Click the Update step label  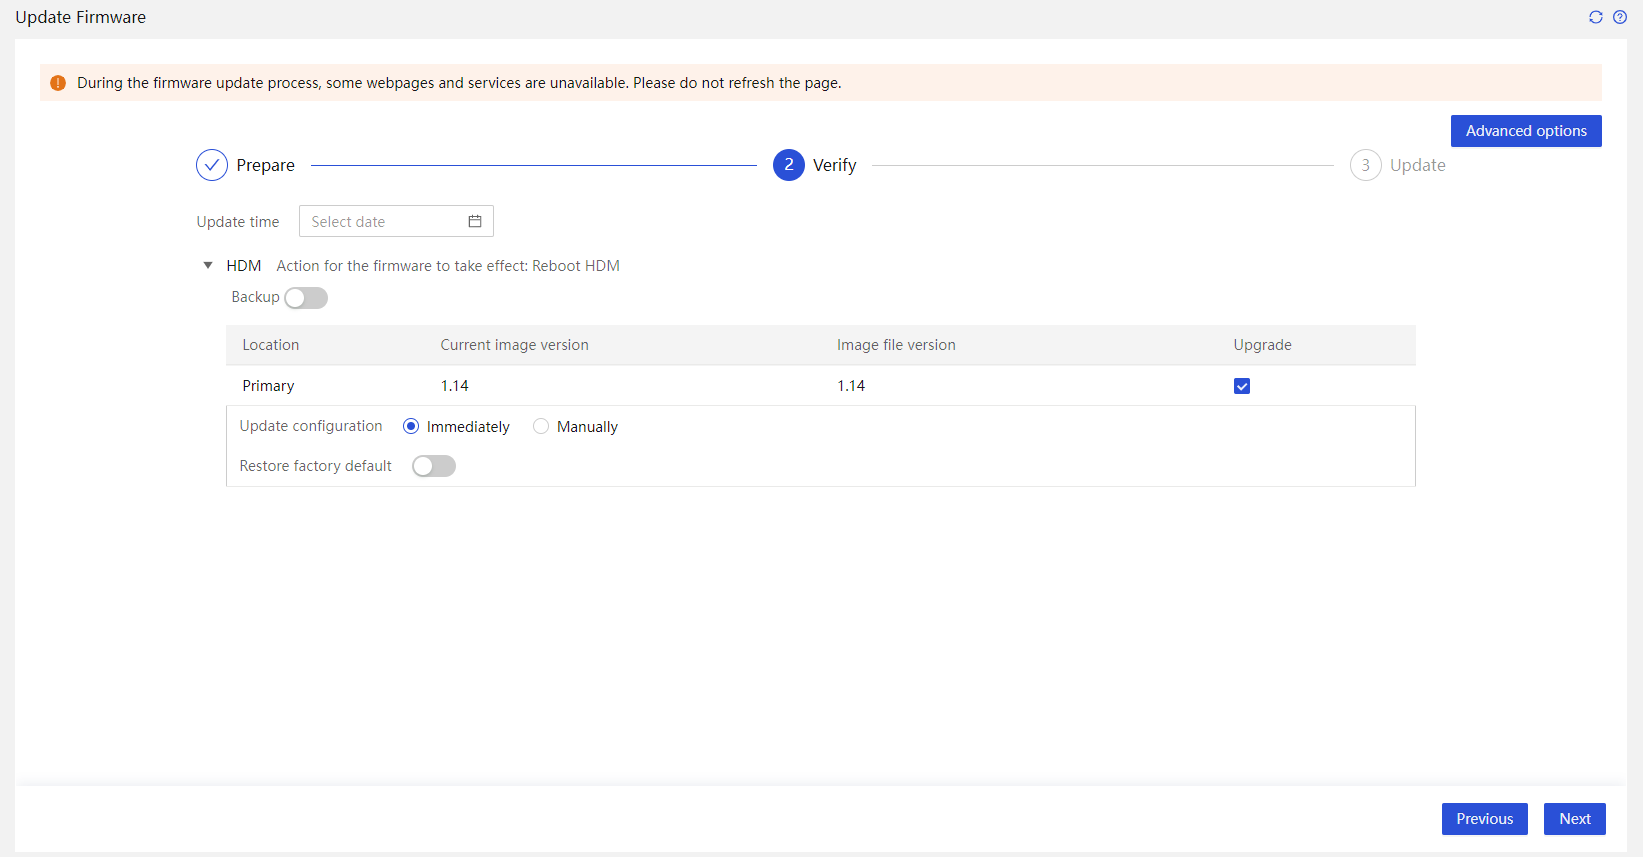[1418, 165]
